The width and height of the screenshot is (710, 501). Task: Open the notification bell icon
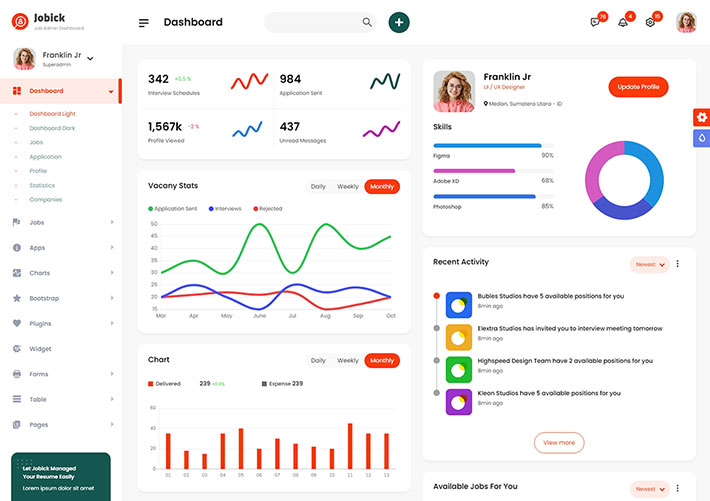(623, 22)
